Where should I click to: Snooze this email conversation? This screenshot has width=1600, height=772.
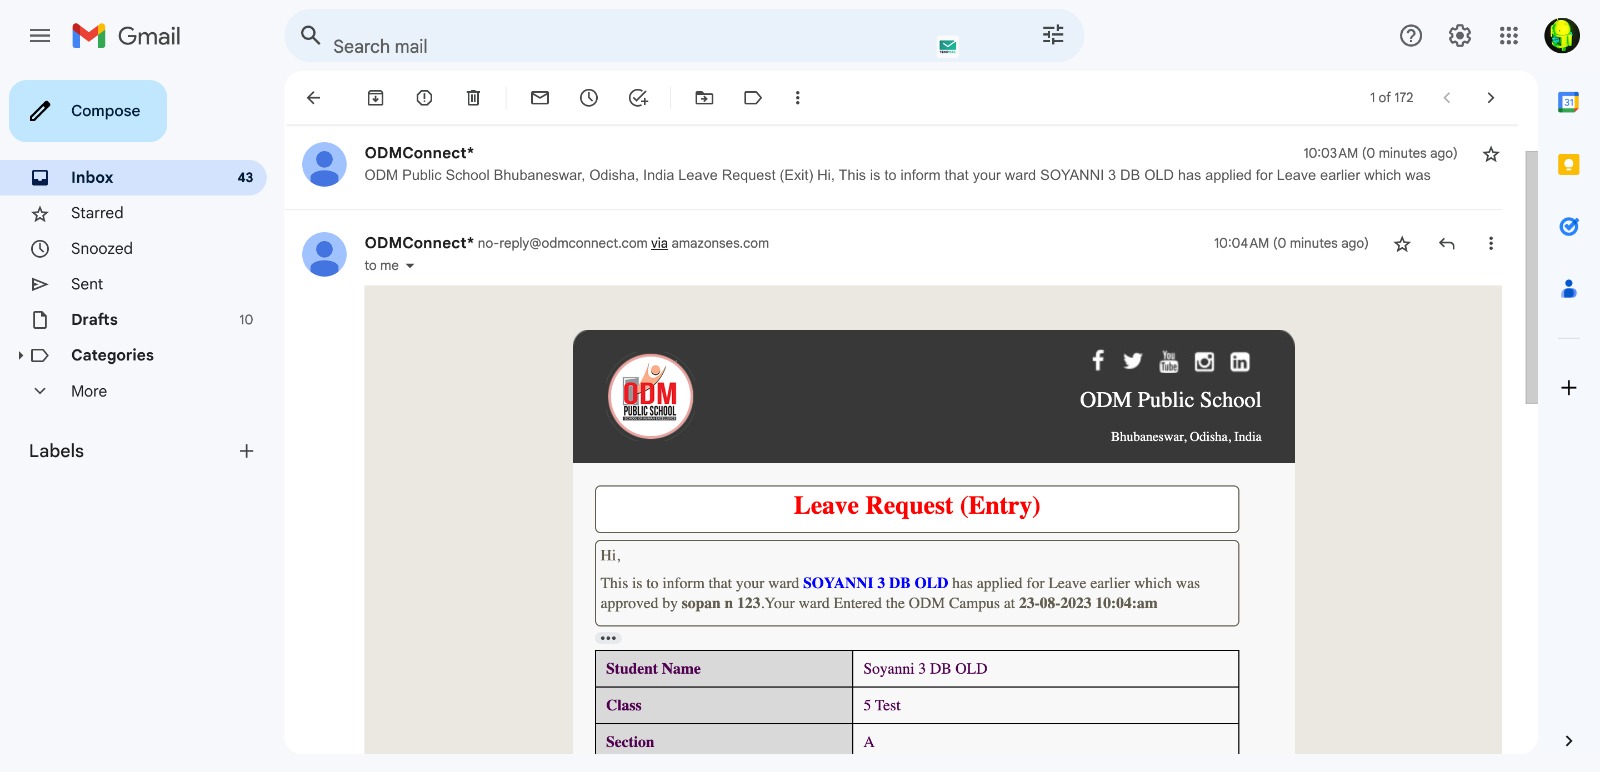coord(589,98)
